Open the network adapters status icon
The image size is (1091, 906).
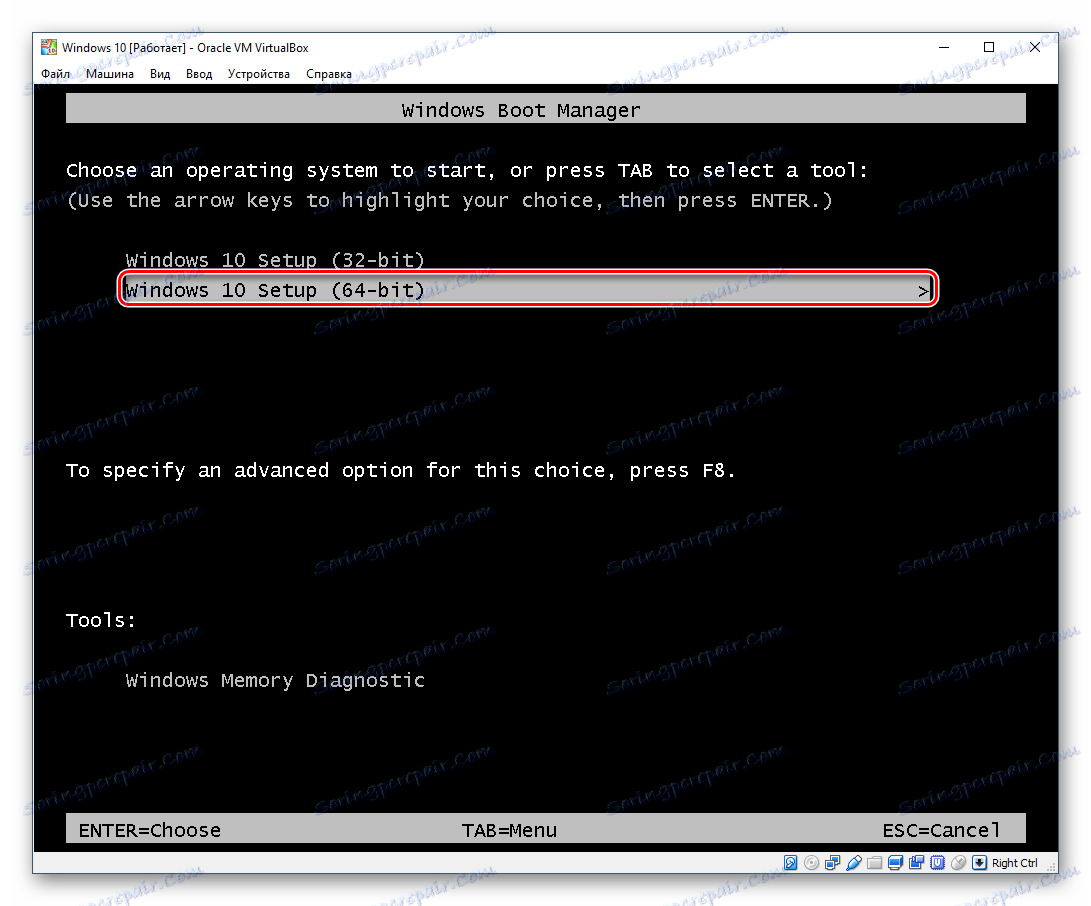832,863
